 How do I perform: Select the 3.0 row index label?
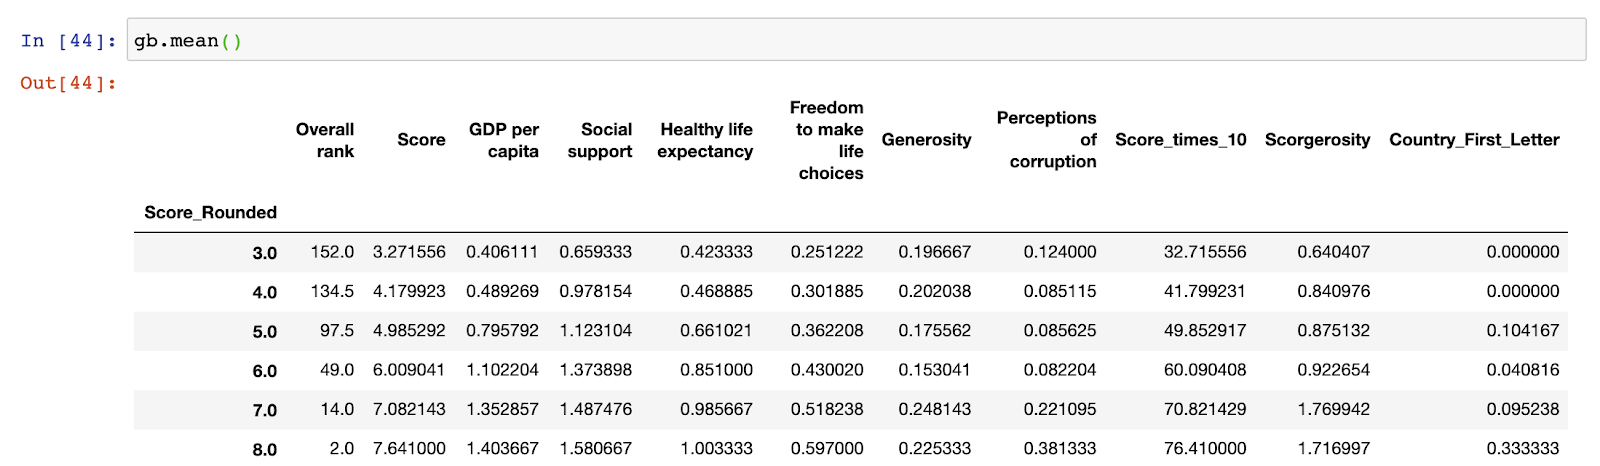[264, 253]
